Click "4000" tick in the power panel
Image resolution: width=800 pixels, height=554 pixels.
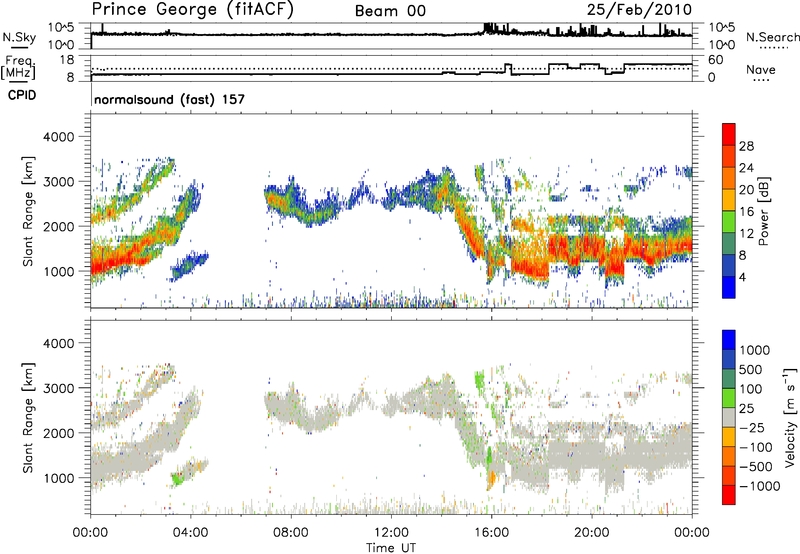tap(58, 137)
